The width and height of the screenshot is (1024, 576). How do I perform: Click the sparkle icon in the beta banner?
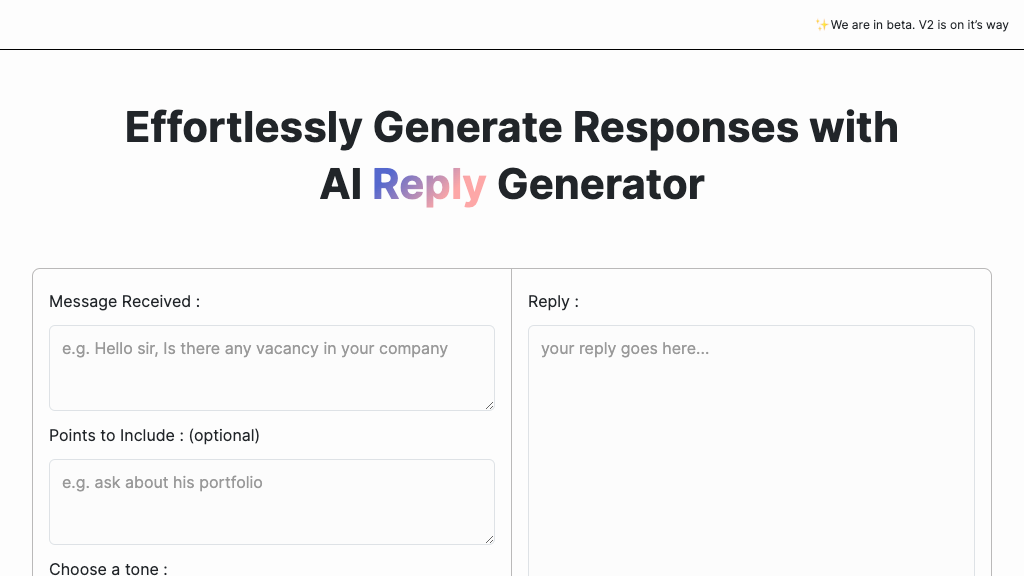[x=821, y=24]
